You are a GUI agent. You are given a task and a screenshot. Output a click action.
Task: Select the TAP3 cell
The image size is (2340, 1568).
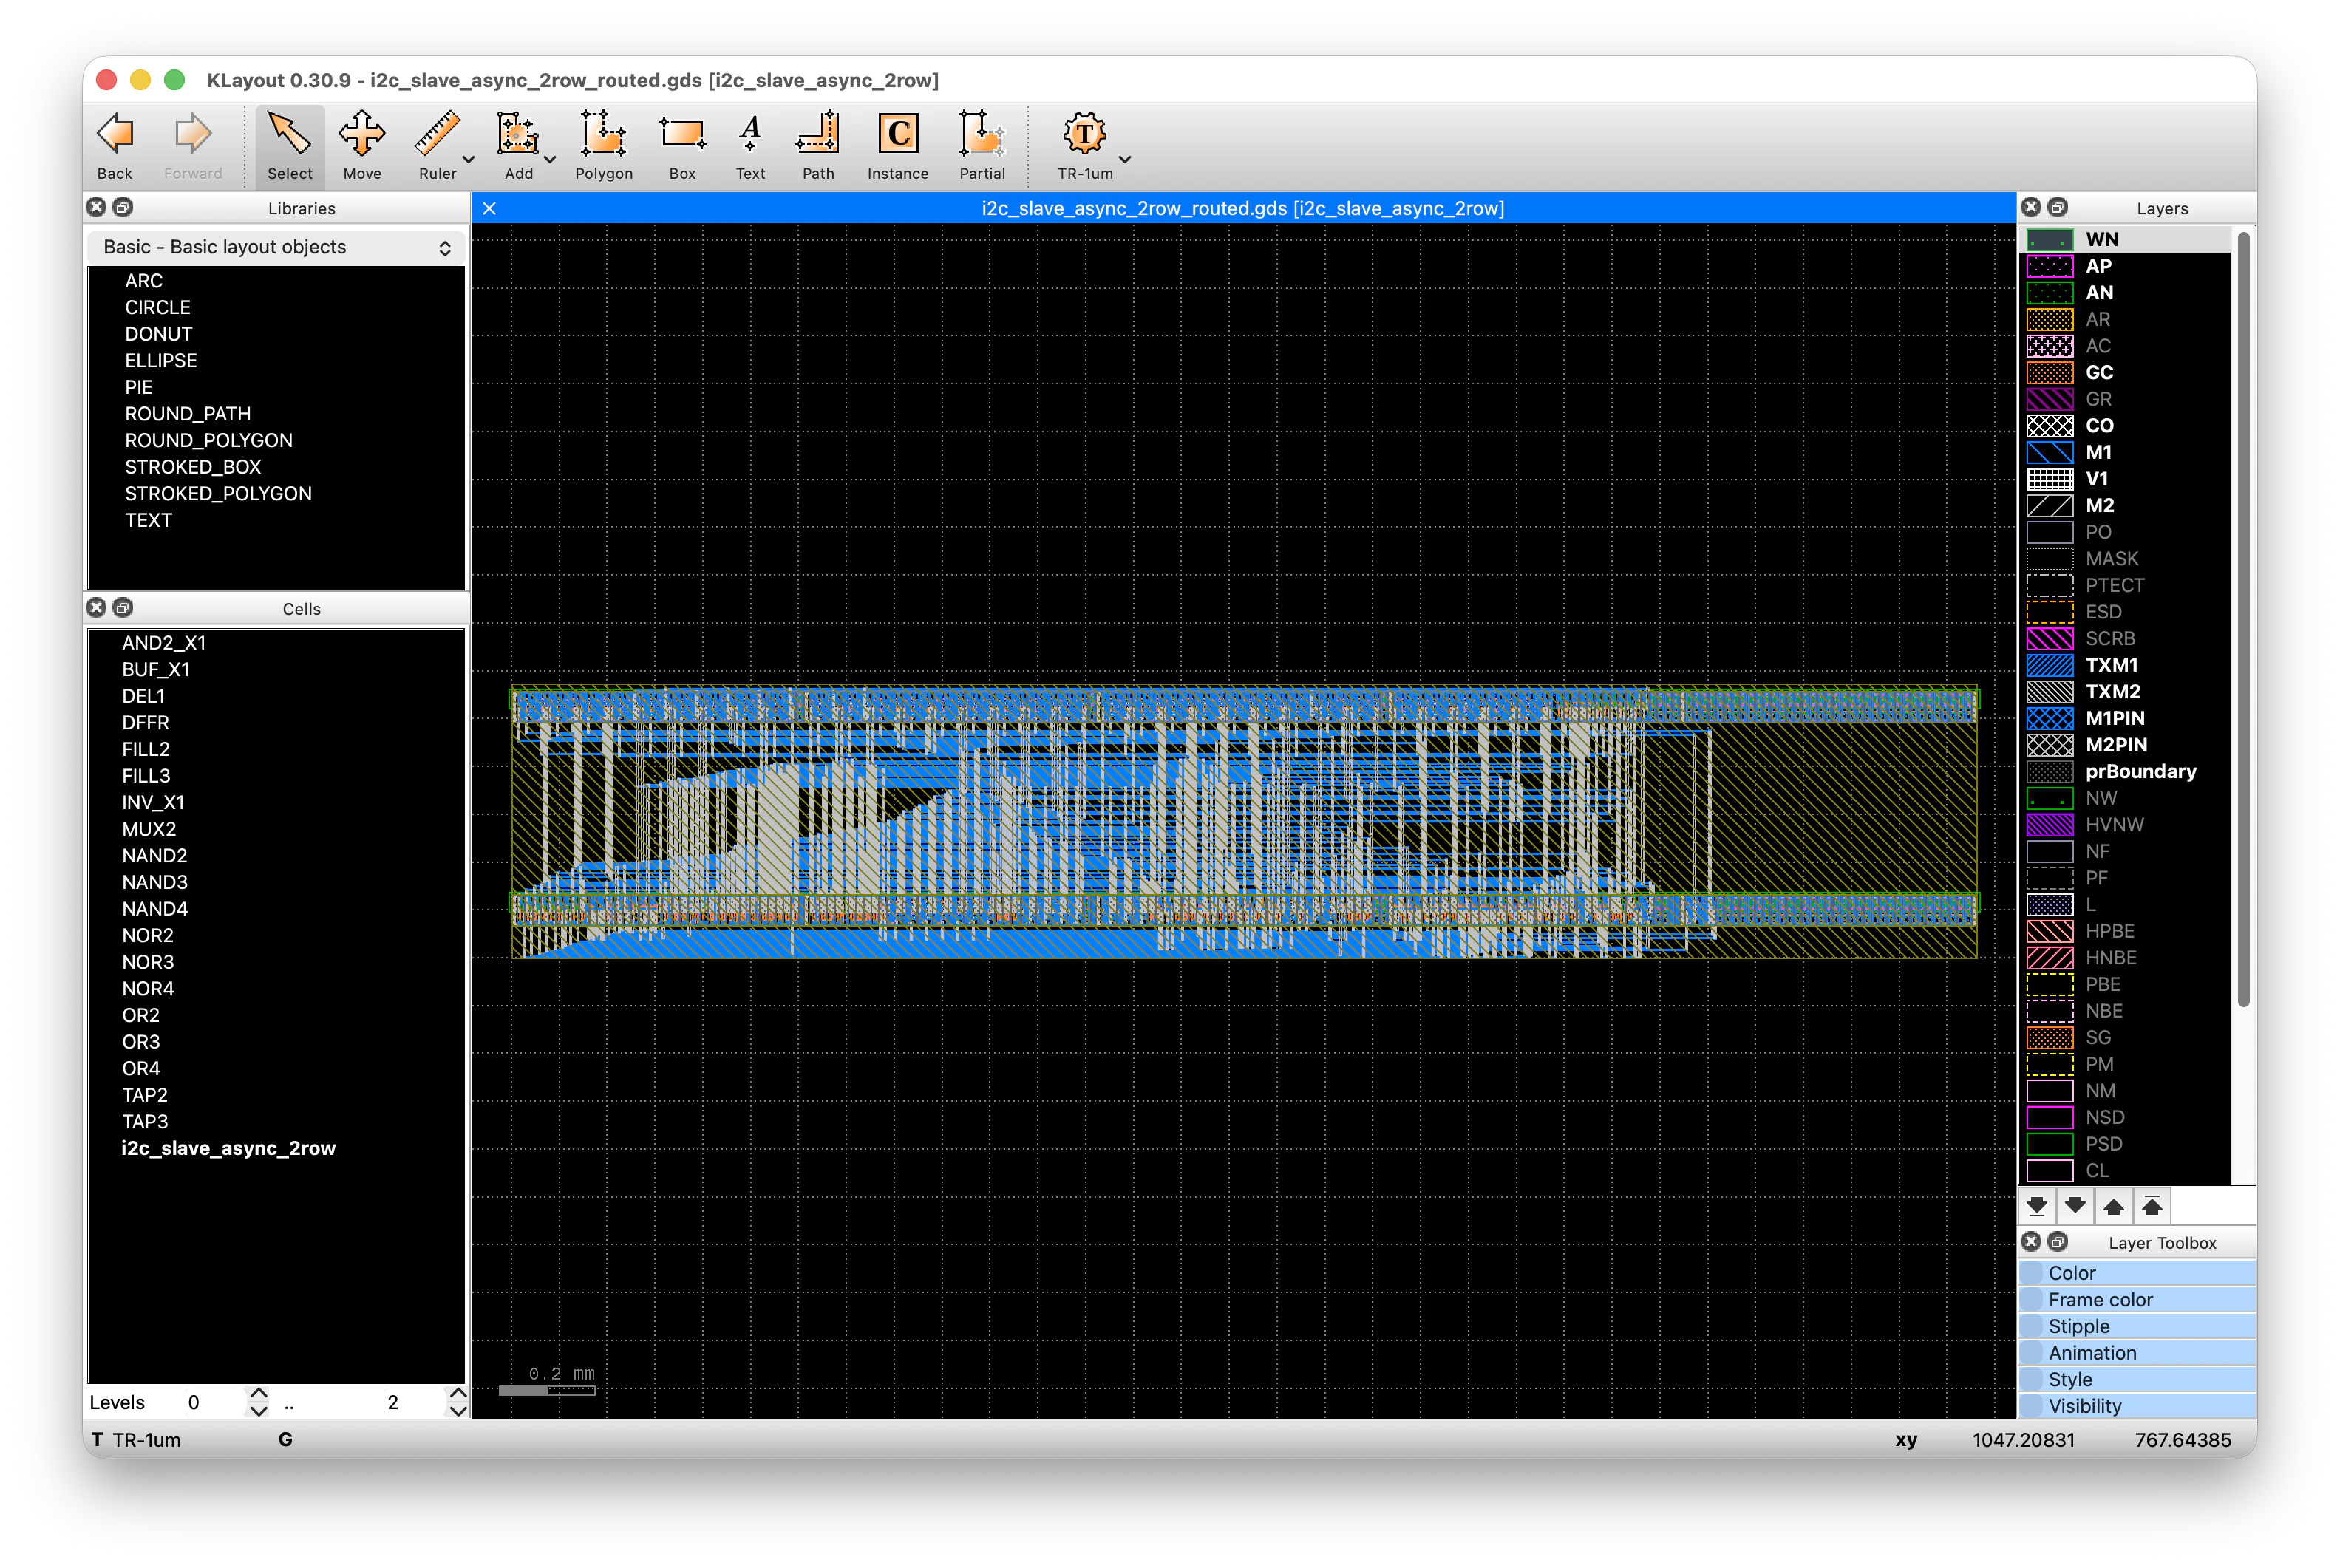tap(144, 1121)
